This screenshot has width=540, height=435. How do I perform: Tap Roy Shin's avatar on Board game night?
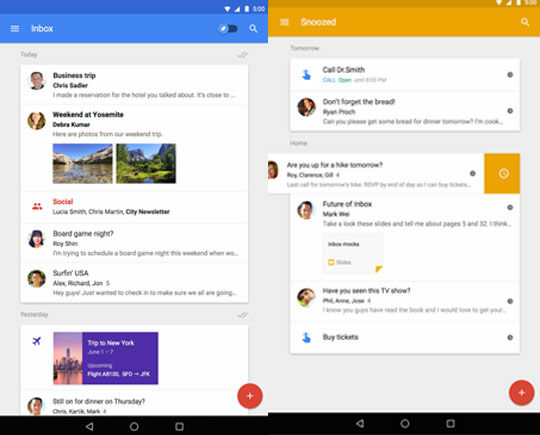37,239
